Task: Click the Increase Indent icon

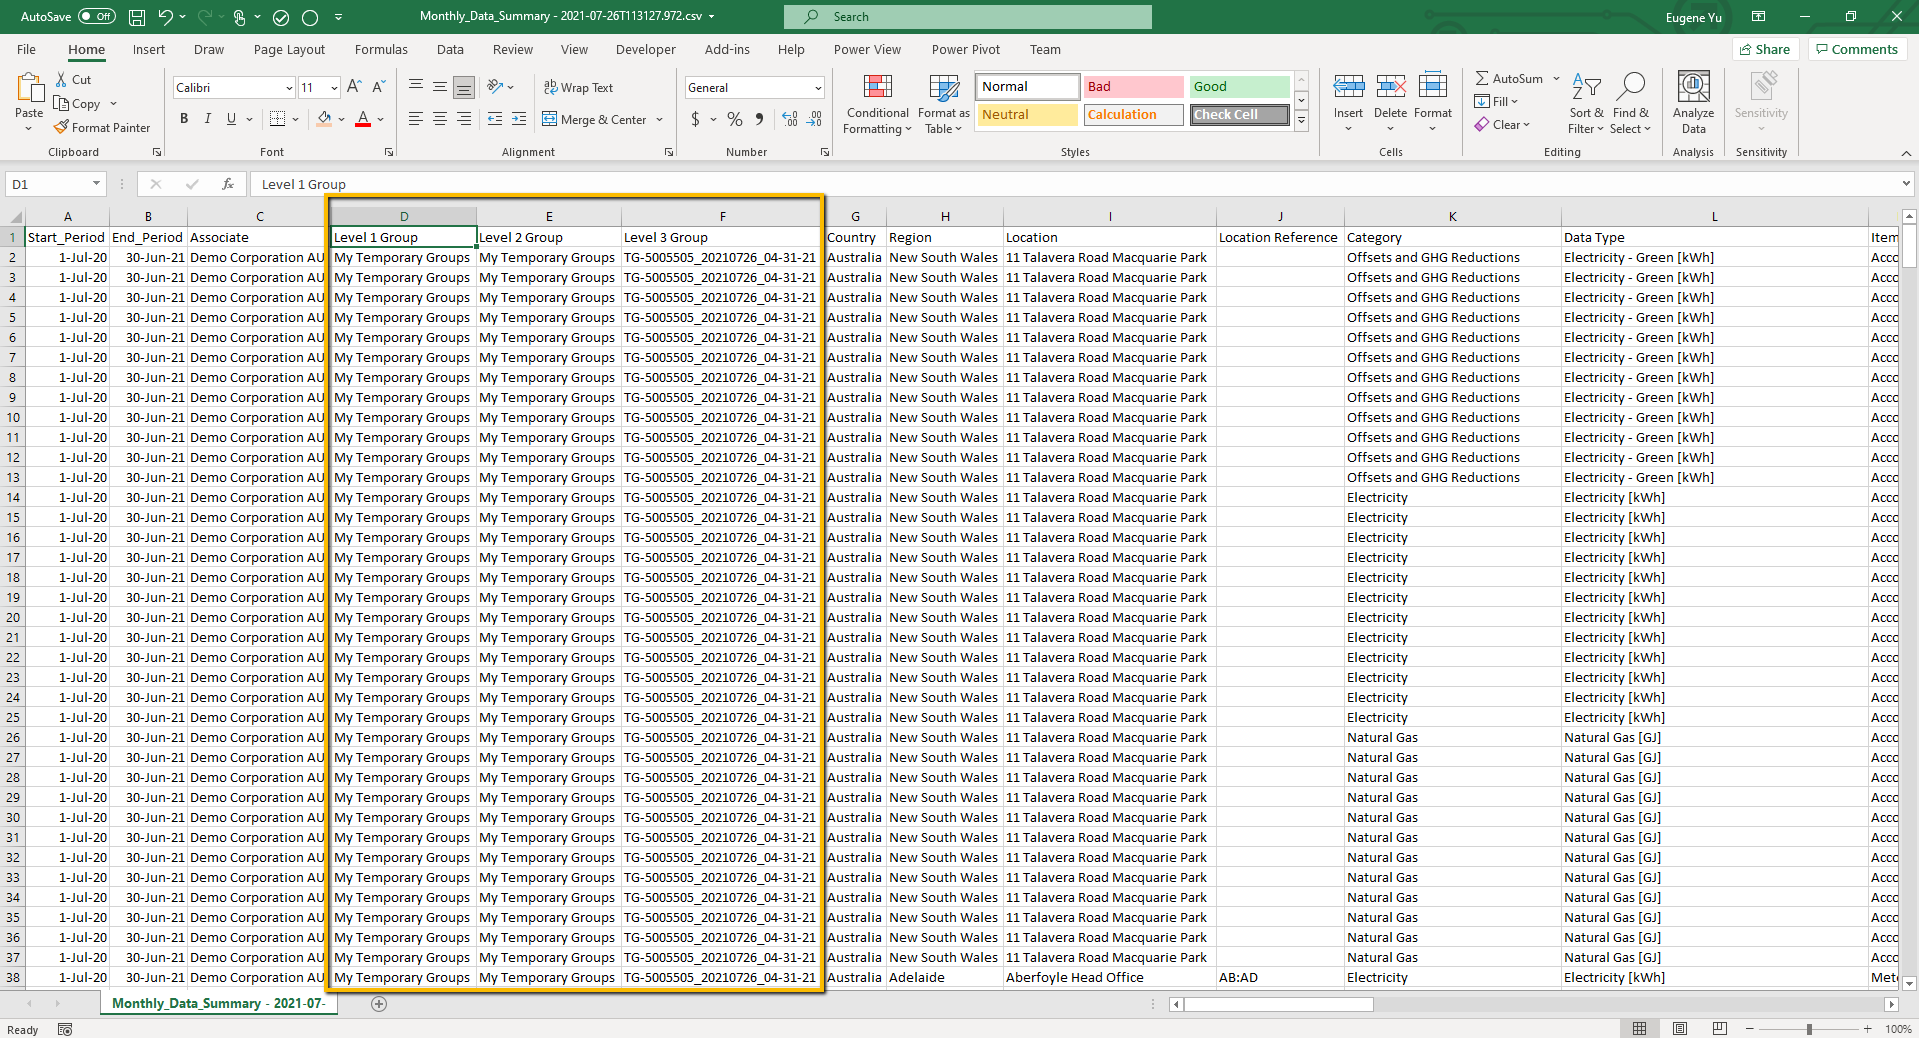Action: point(519,119)
